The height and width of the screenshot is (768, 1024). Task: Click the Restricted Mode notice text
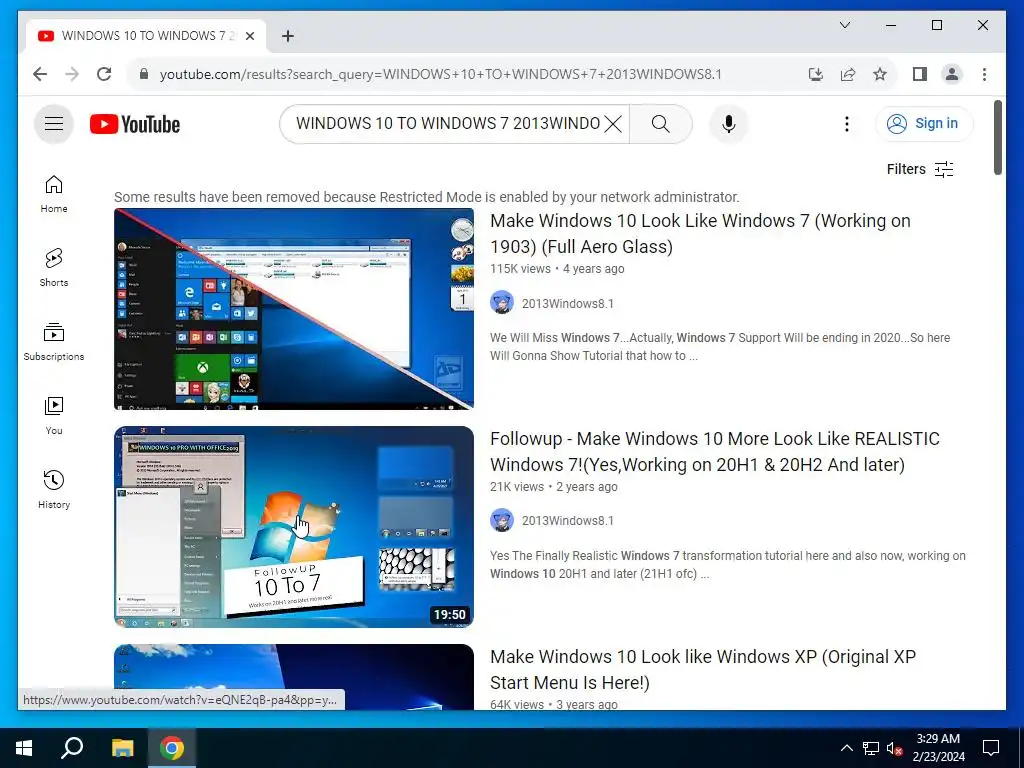point(426,197)
